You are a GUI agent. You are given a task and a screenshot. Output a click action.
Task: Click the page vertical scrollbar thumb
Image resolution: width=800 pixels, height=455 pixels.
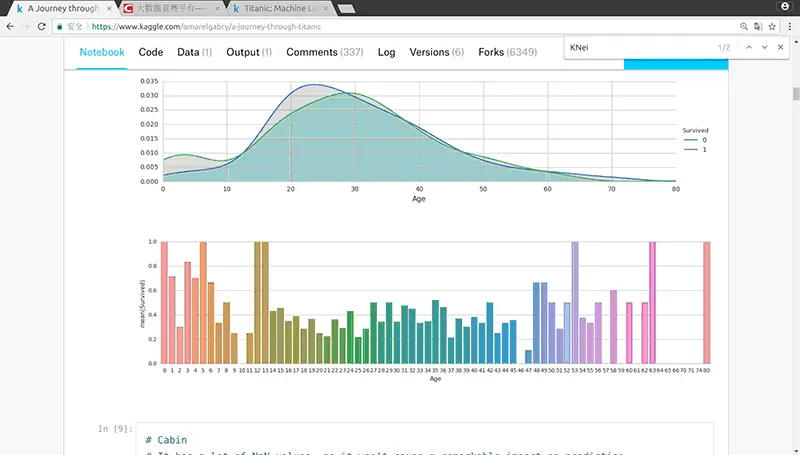tap(795, 94)
